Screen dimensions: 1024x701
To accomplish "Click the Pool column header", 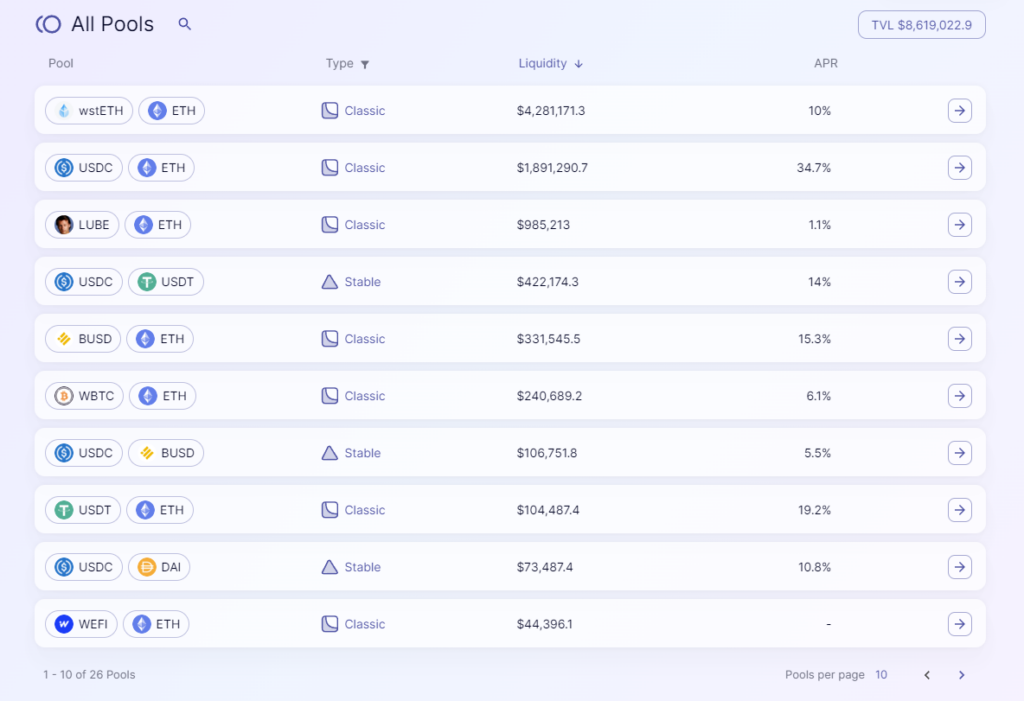I will click(61, 63).
